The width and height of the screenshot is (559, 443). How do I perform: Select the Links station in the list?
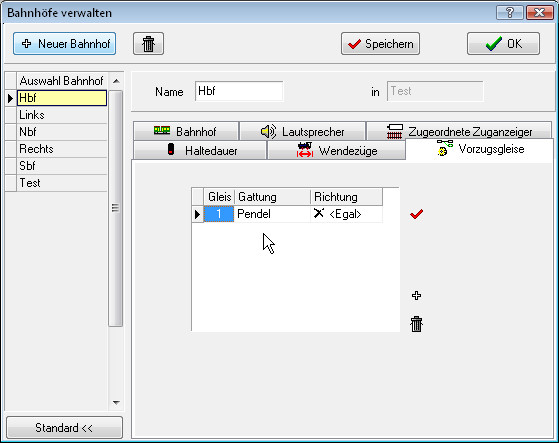pos(62,115)
